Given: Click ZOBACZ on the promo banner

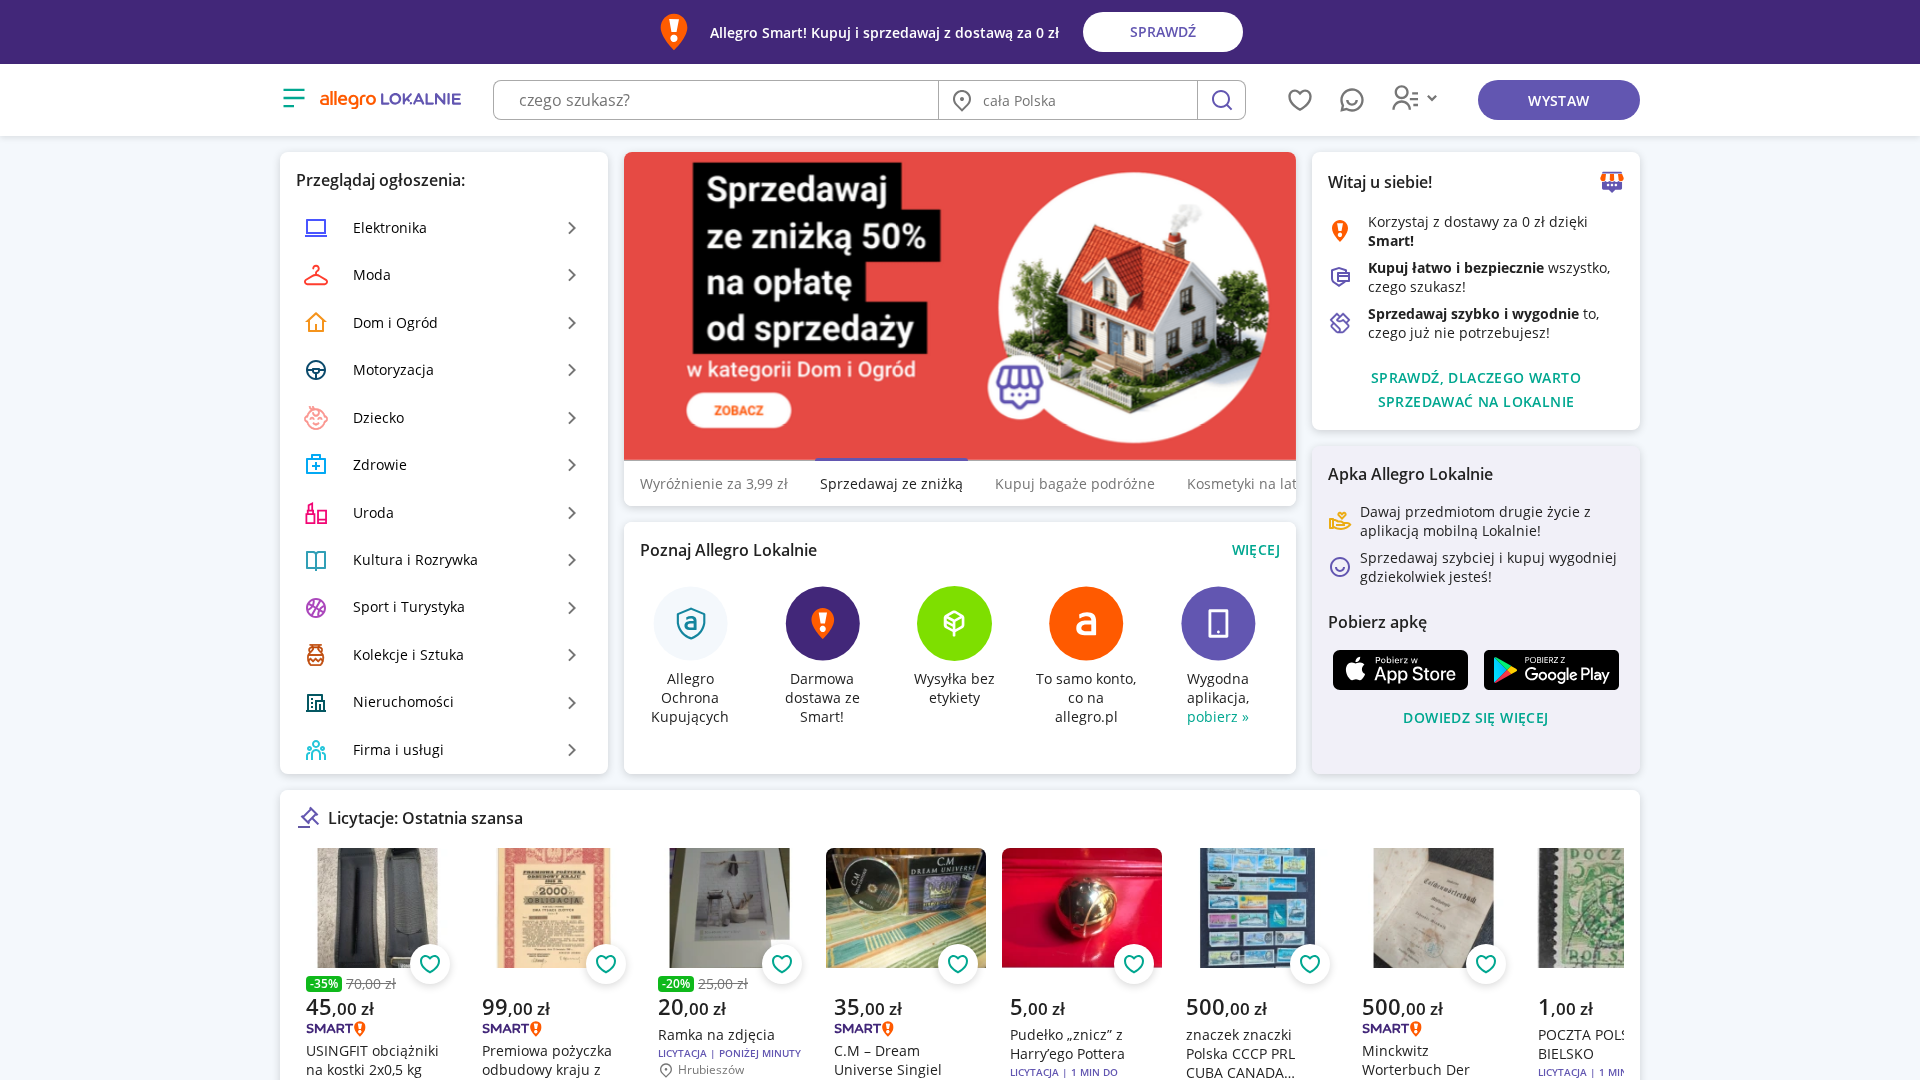Looking at the screenshot, I should 739,410.
